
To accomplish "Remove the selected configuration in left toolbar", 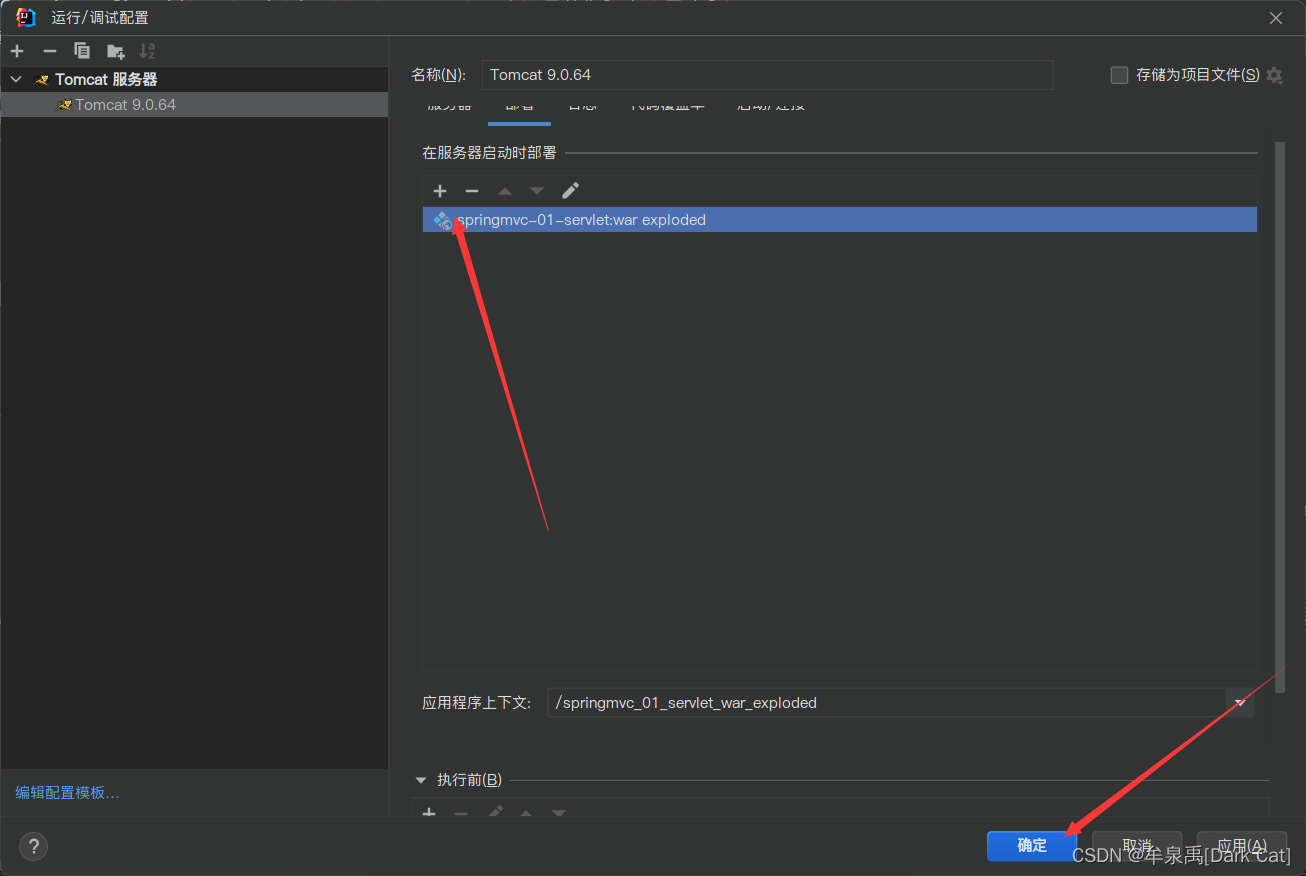I will pyautogui.click(x=50, y=51).
